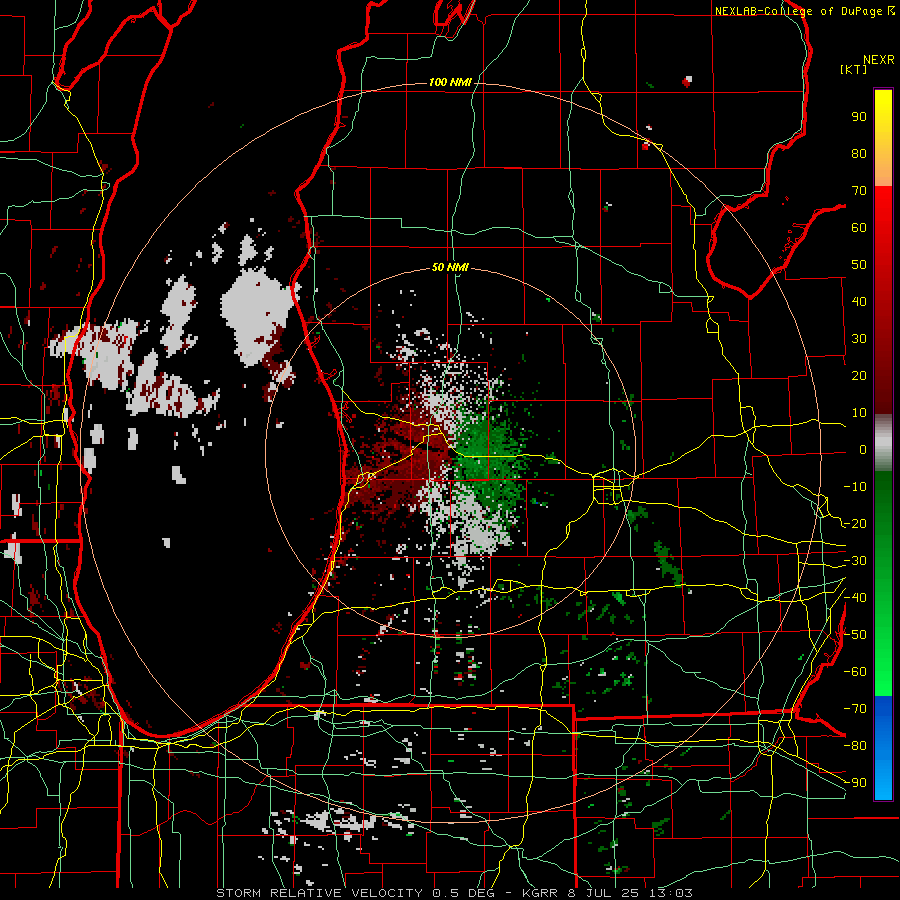Click the 30 value on velocity scale
This screenshot has width=900, height=900.
point(859,339)
